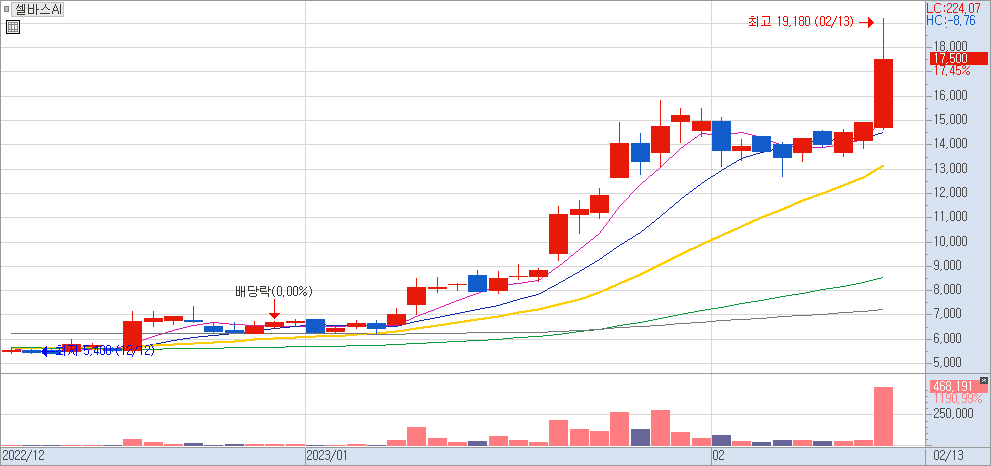Click the red down arrow under 배당락(0.00%)
Screen dimensions: 991x466
pyautogui.click(x=274, y=312)
